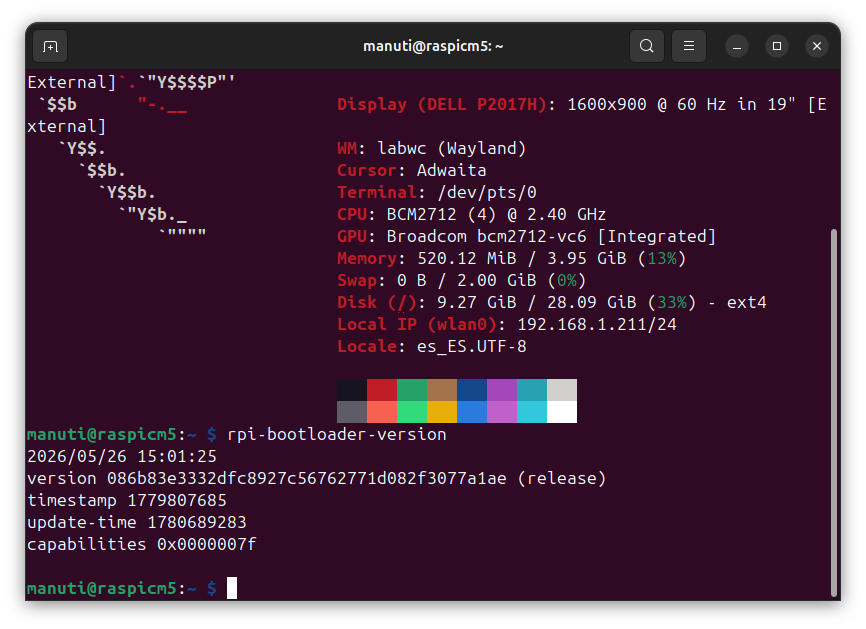Click the bright cyan color block

coord(532,412)
